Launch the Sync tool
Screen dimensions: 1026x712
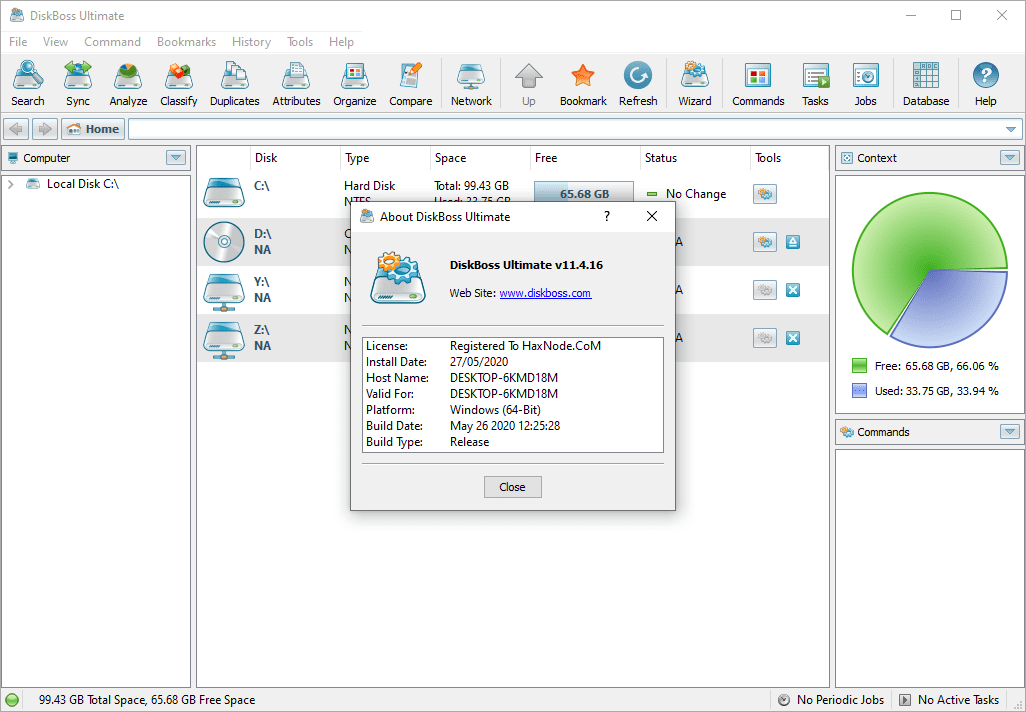coord(78,83)
